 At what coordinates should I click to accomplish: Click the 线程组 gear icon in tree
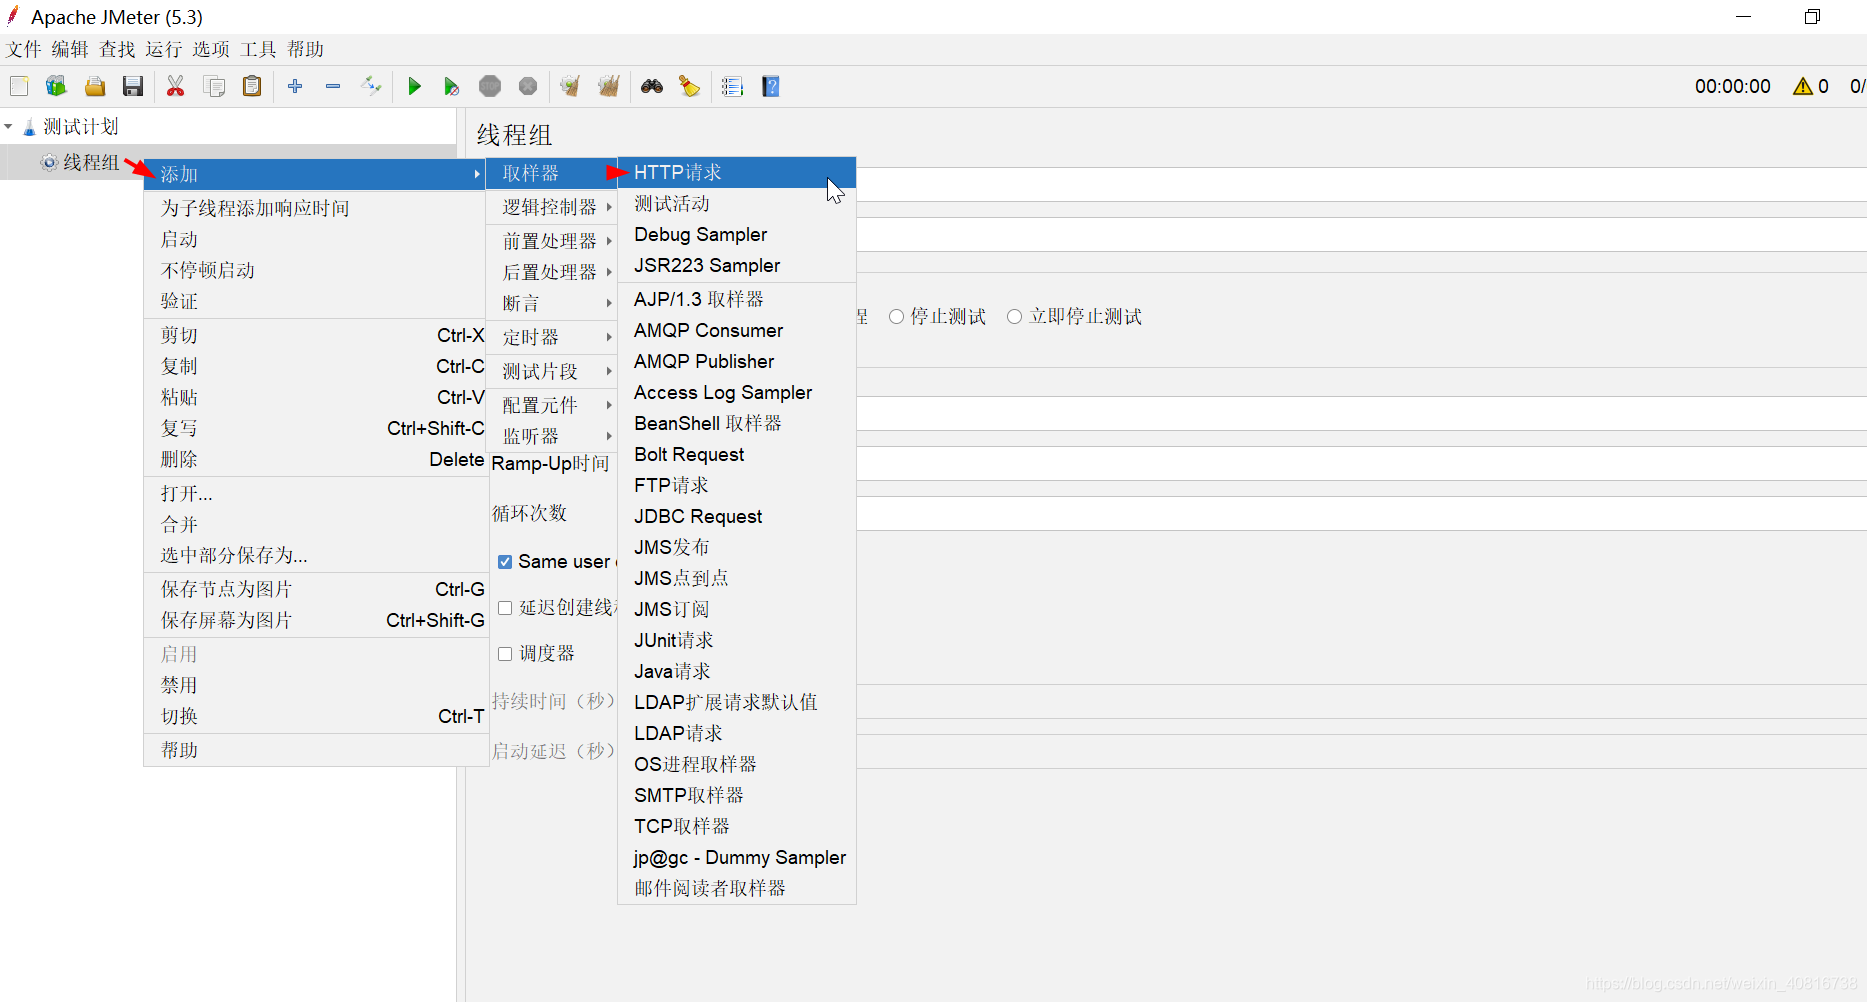point(49,162)
